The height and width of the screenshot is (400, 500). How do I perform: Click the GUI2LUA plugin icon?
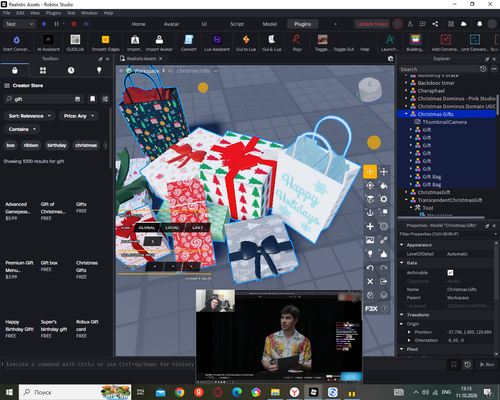(75, 40)
